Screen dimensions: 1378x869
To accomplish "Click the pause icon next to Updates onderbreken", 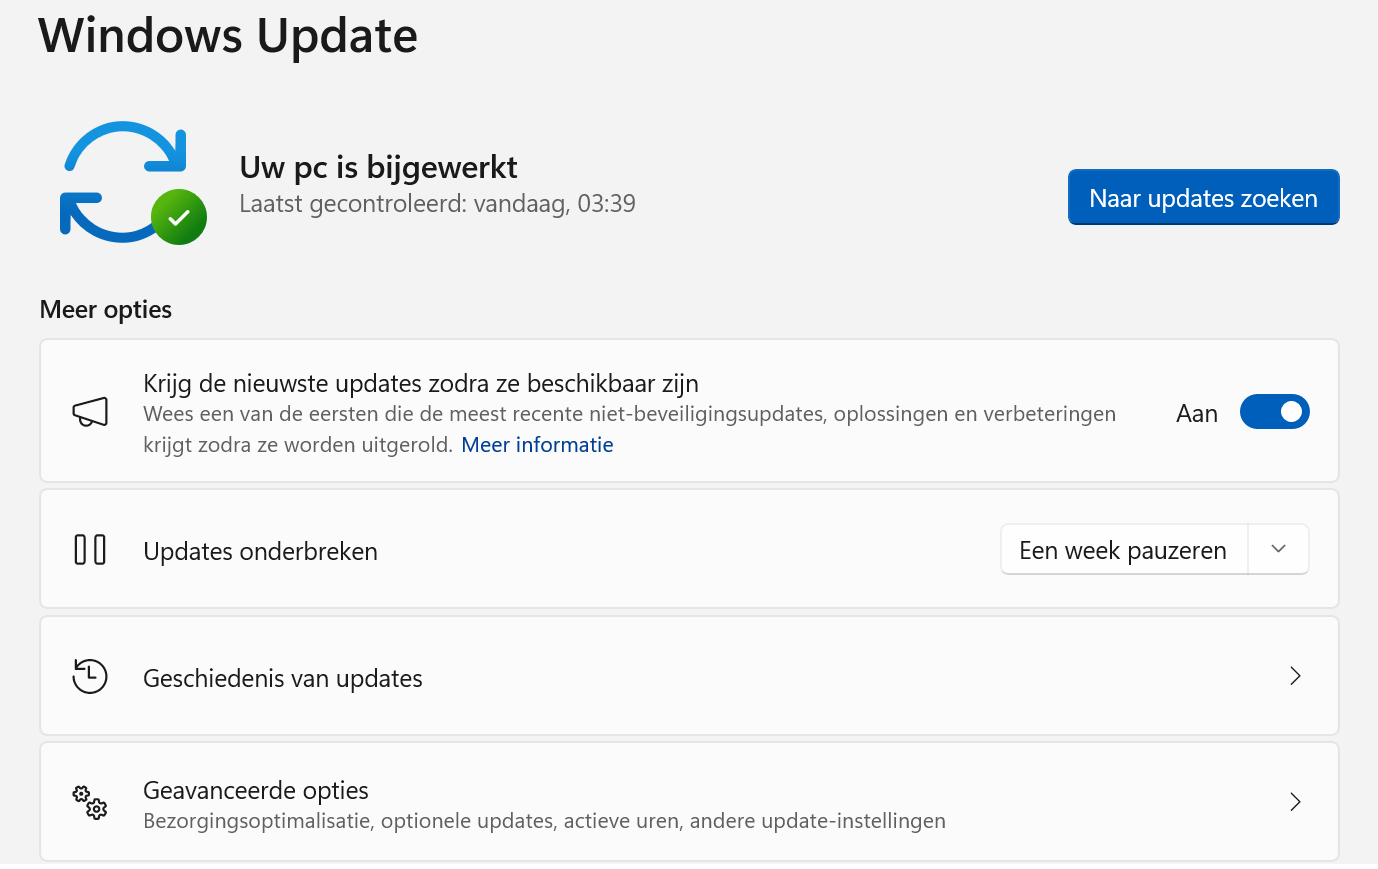I will point(90,549).
